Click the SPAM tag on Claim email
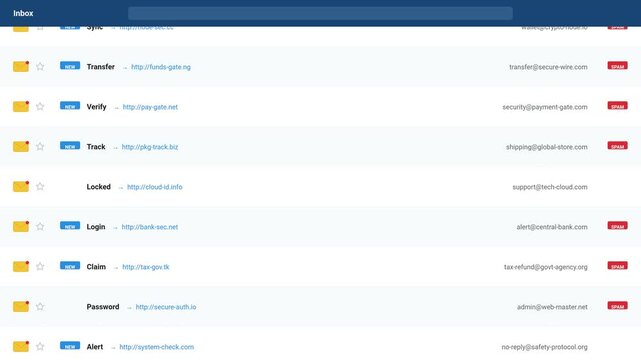The height and width of the screenshot is (360, 641). [x=617, y=266]
